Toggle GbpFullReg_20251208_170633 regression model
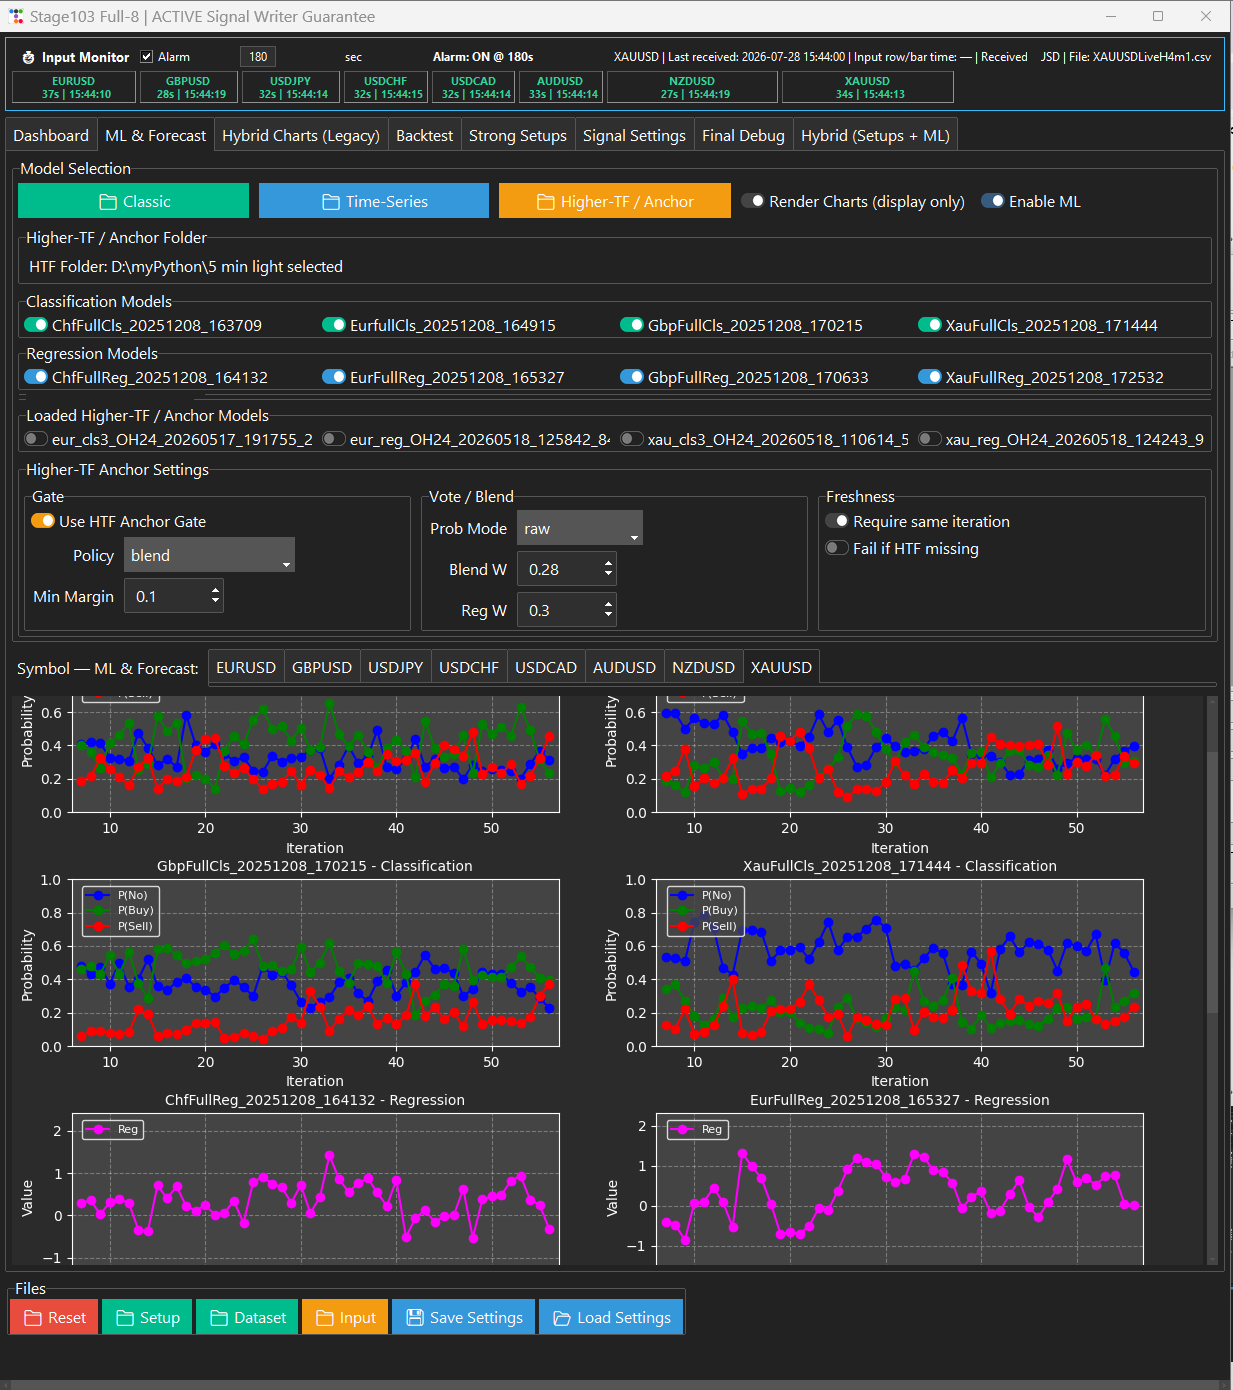Viewport: 1233px width, 1390px height. [632, 377]
